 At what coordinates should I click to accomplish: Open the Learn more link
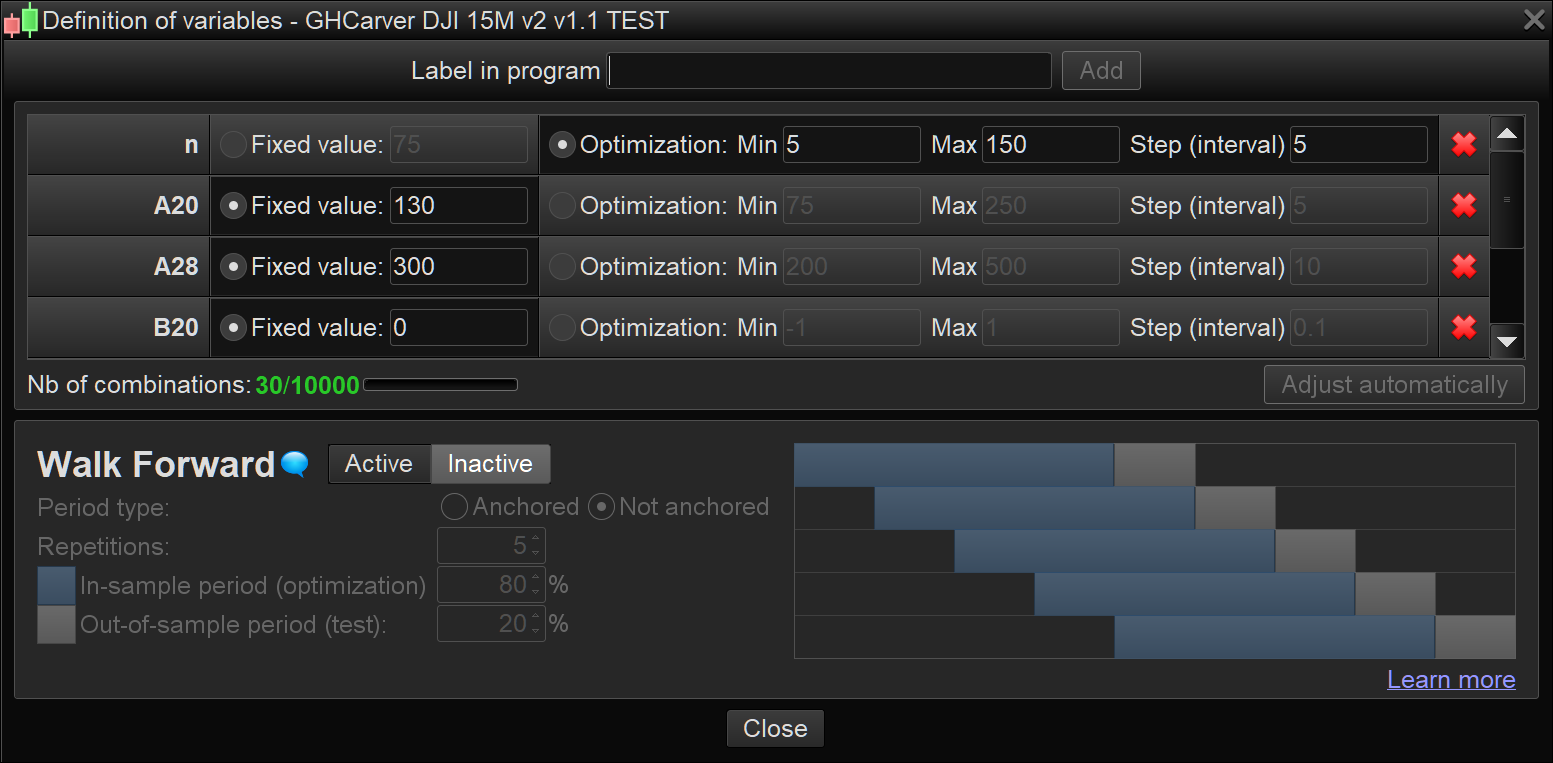click(x=1451, y=680)
